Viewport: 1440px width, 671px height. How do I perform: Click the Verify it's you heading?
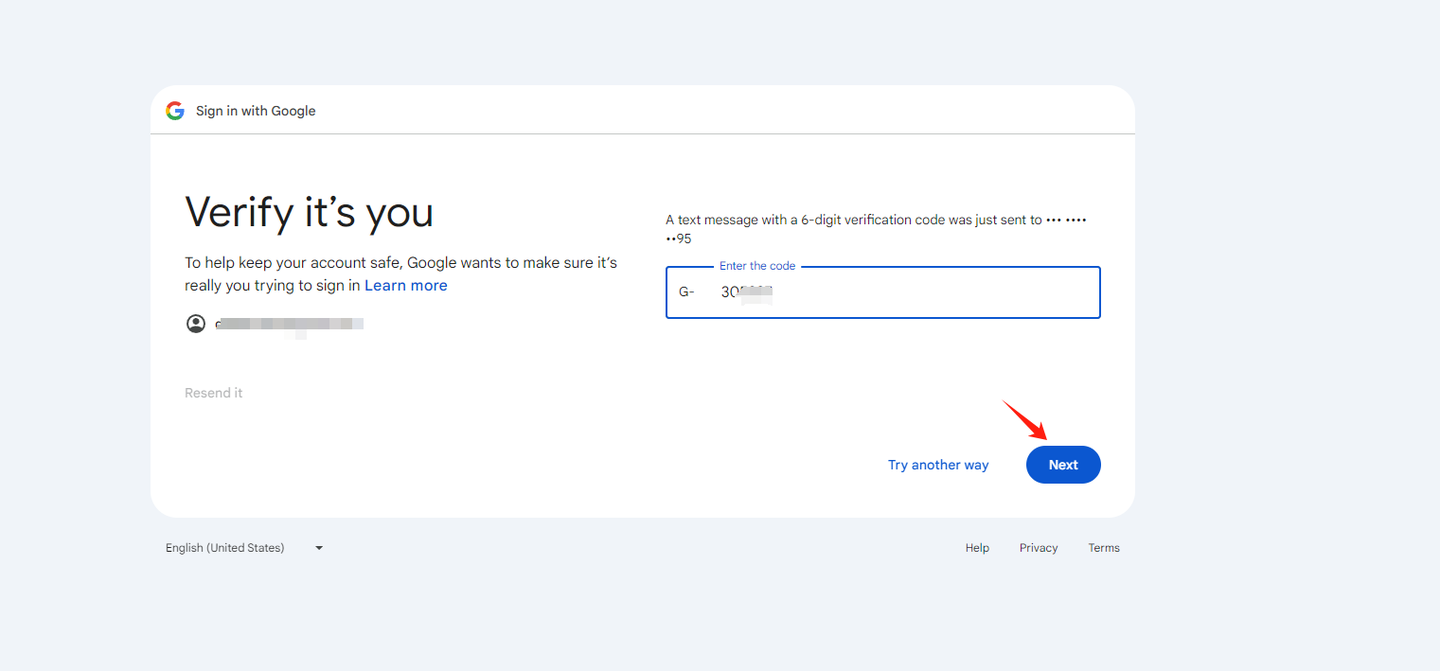pos(309,213)
